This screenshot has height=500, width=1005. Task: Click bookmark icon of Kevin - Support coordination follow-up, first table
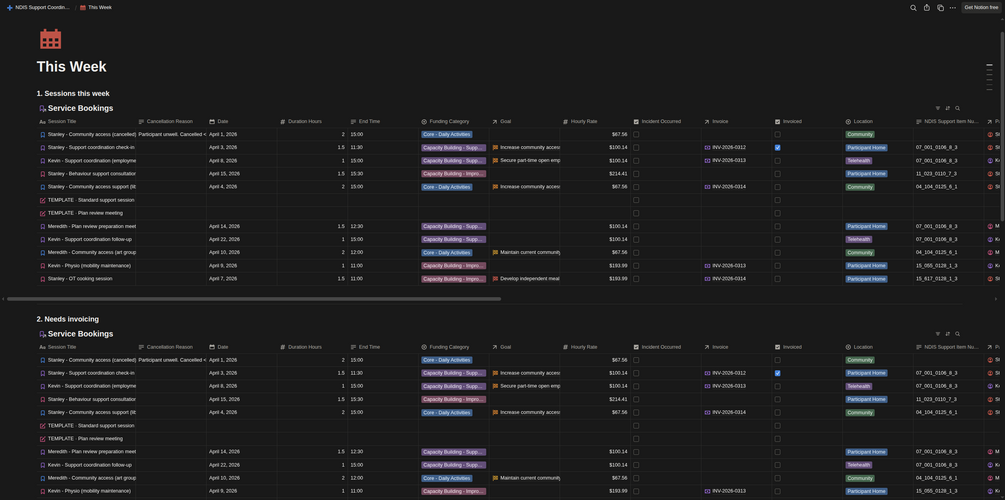coord(43,239)
